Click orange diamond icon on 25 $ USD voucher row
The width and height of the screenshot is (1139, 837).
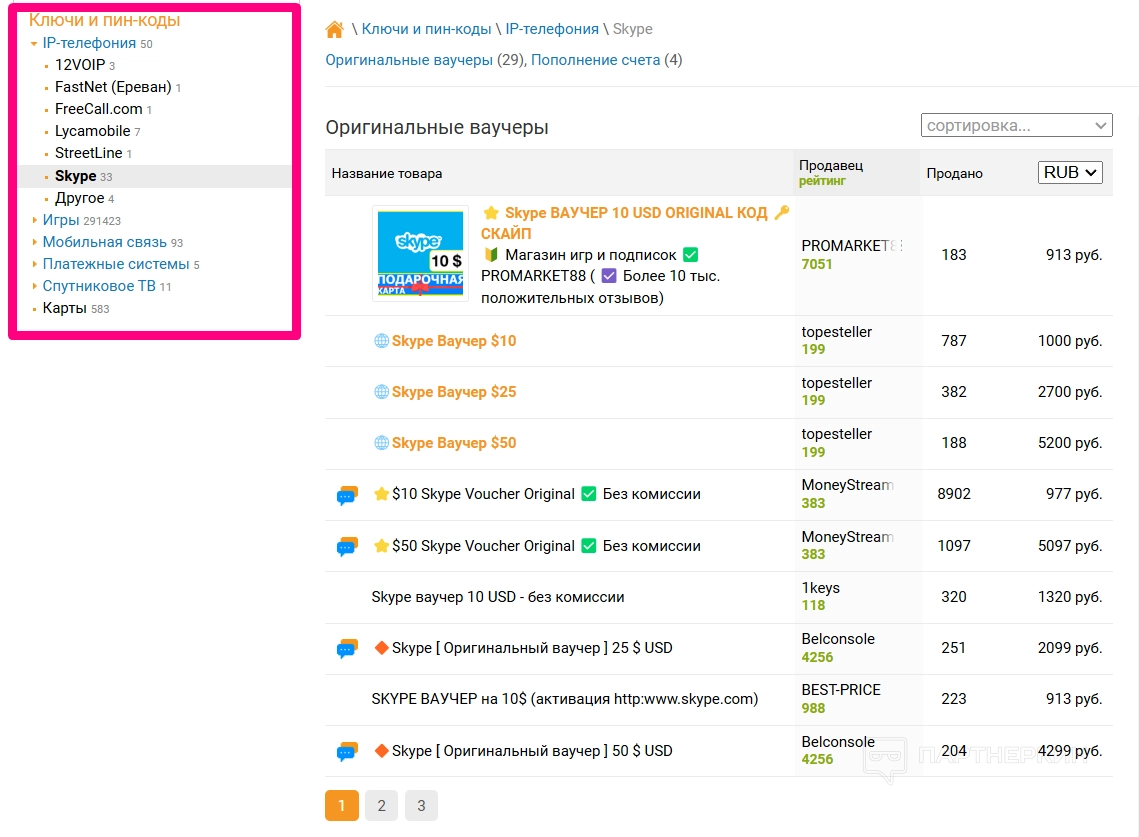coord(381,647)
